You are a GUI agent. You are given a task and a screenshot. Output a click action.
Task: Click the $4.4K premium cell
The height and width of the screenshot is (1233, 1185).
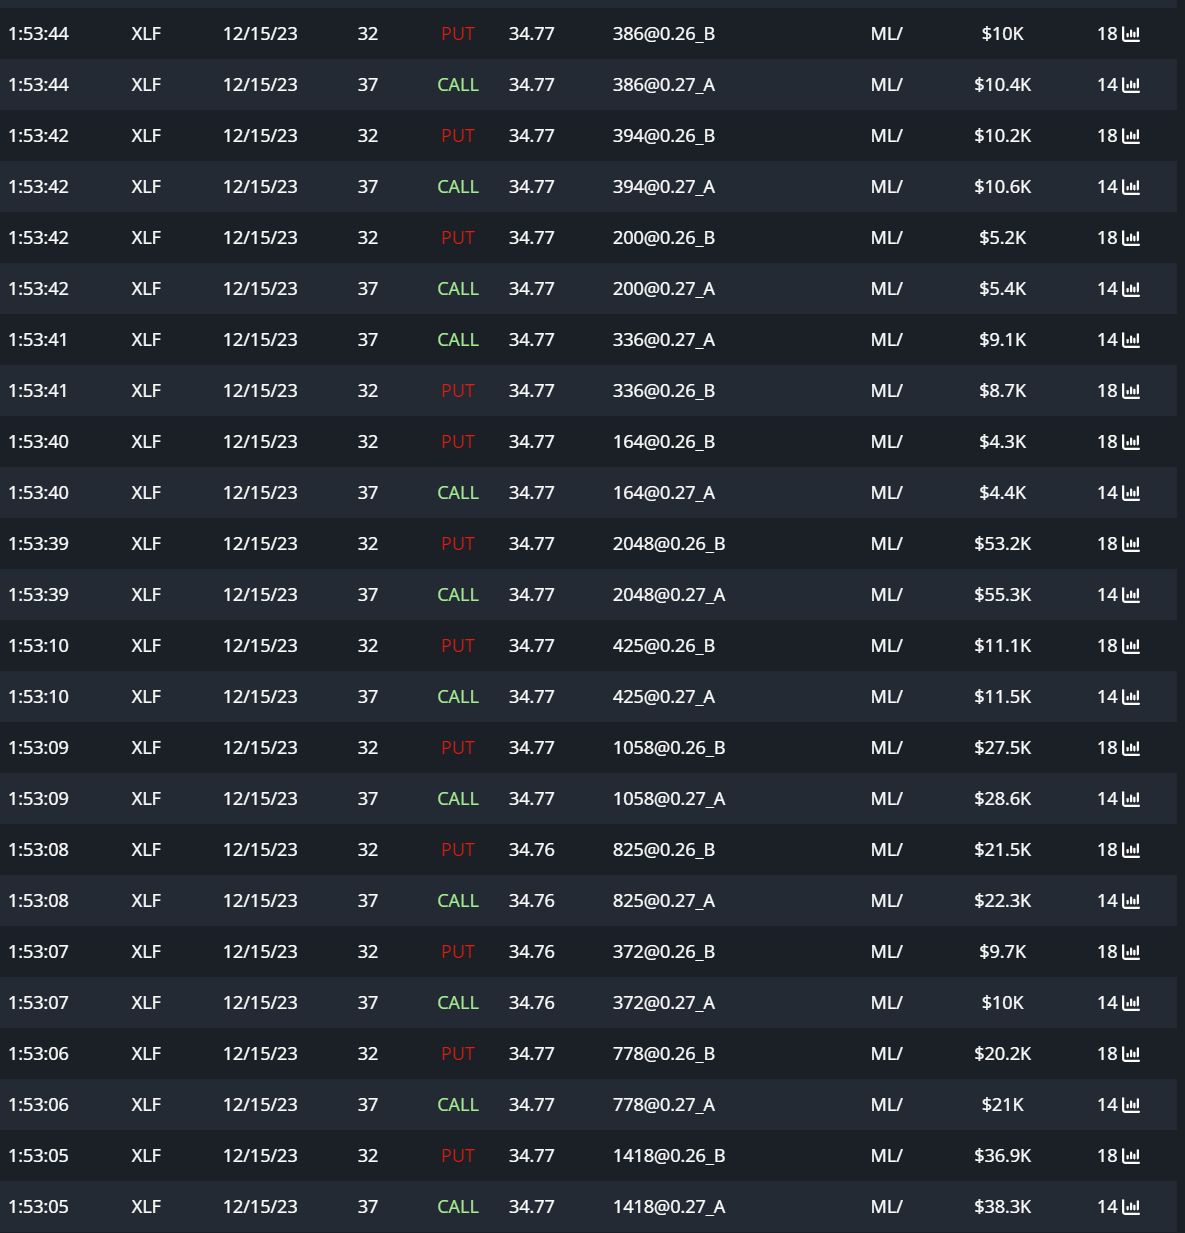[x=1003, y=493]
